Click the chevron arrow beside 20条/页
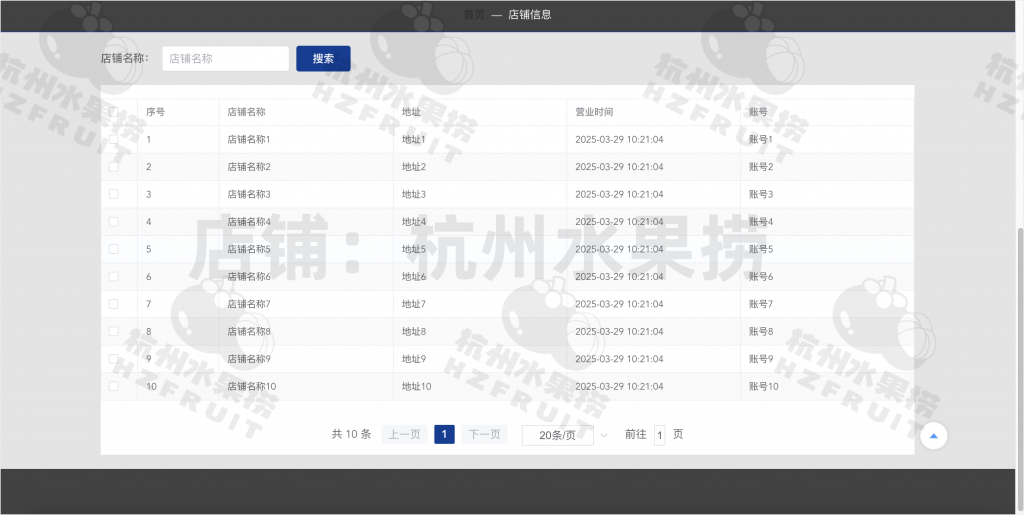1024x515 pixels. point(604,435)
